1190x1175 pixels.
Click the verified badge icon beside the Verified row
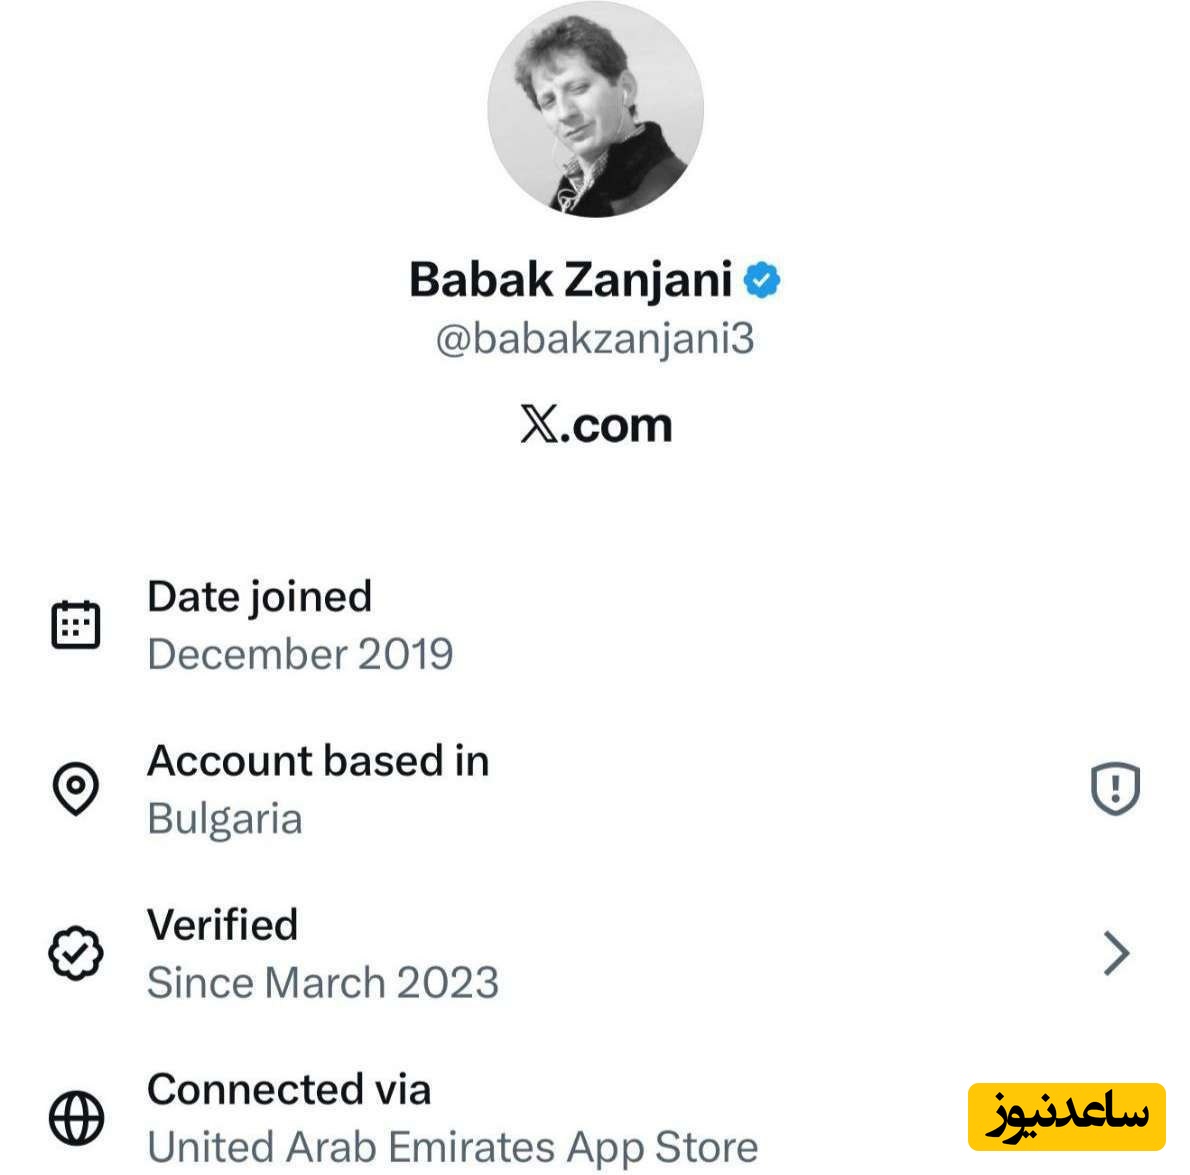pos(75,952)
